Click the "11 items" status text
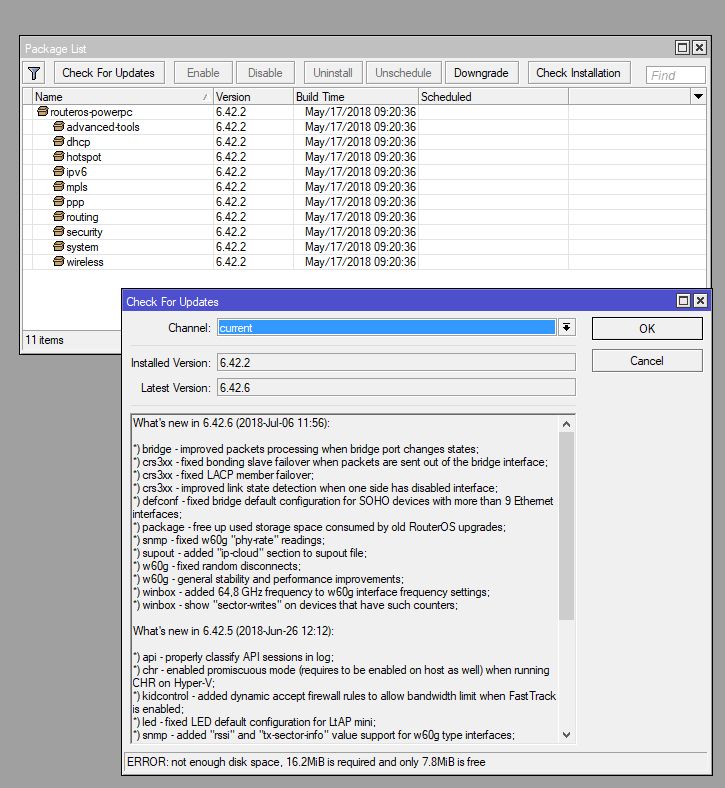This screenshot has height=788, width=725. pos(44,340)
